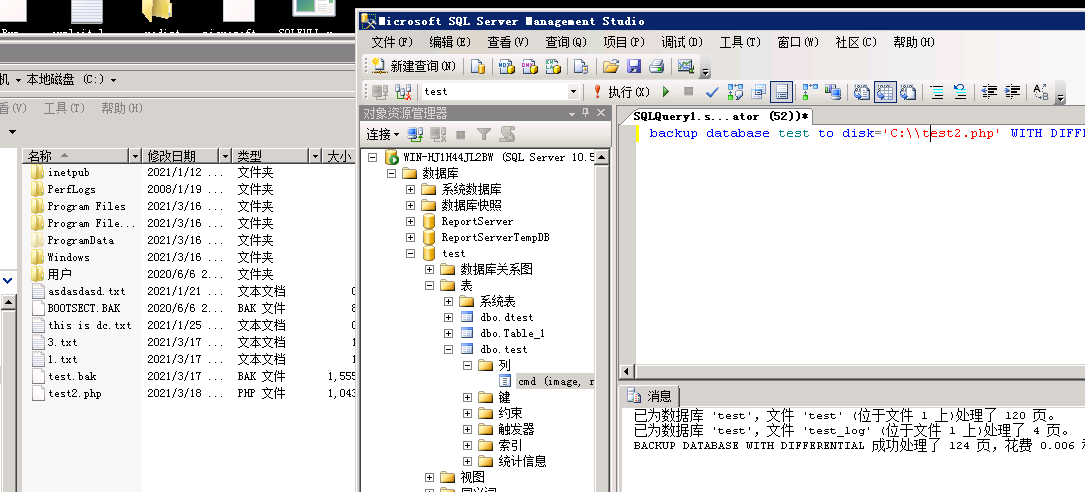Screen dimensions: 1085x492
Task: Click the Object Explorer filter icon
Action: pos(484,134)
